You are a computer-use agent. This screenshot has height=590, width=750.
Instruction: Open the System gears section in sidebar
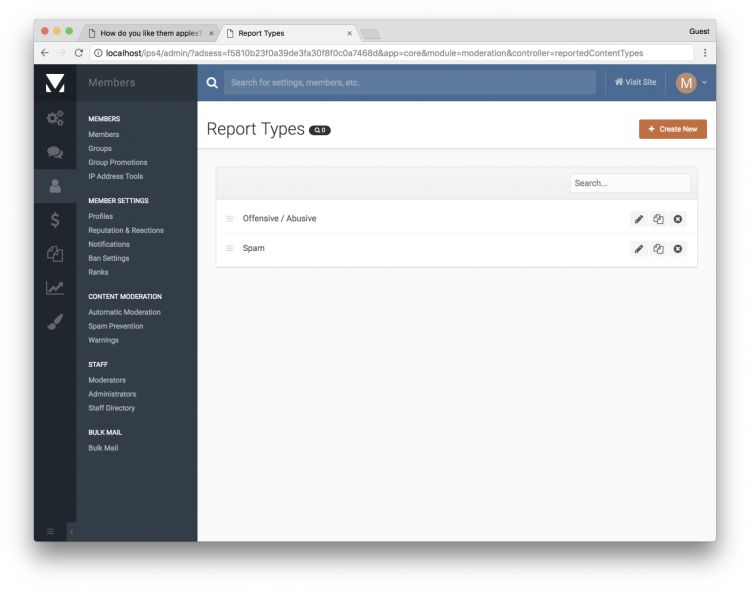point(55,118)
